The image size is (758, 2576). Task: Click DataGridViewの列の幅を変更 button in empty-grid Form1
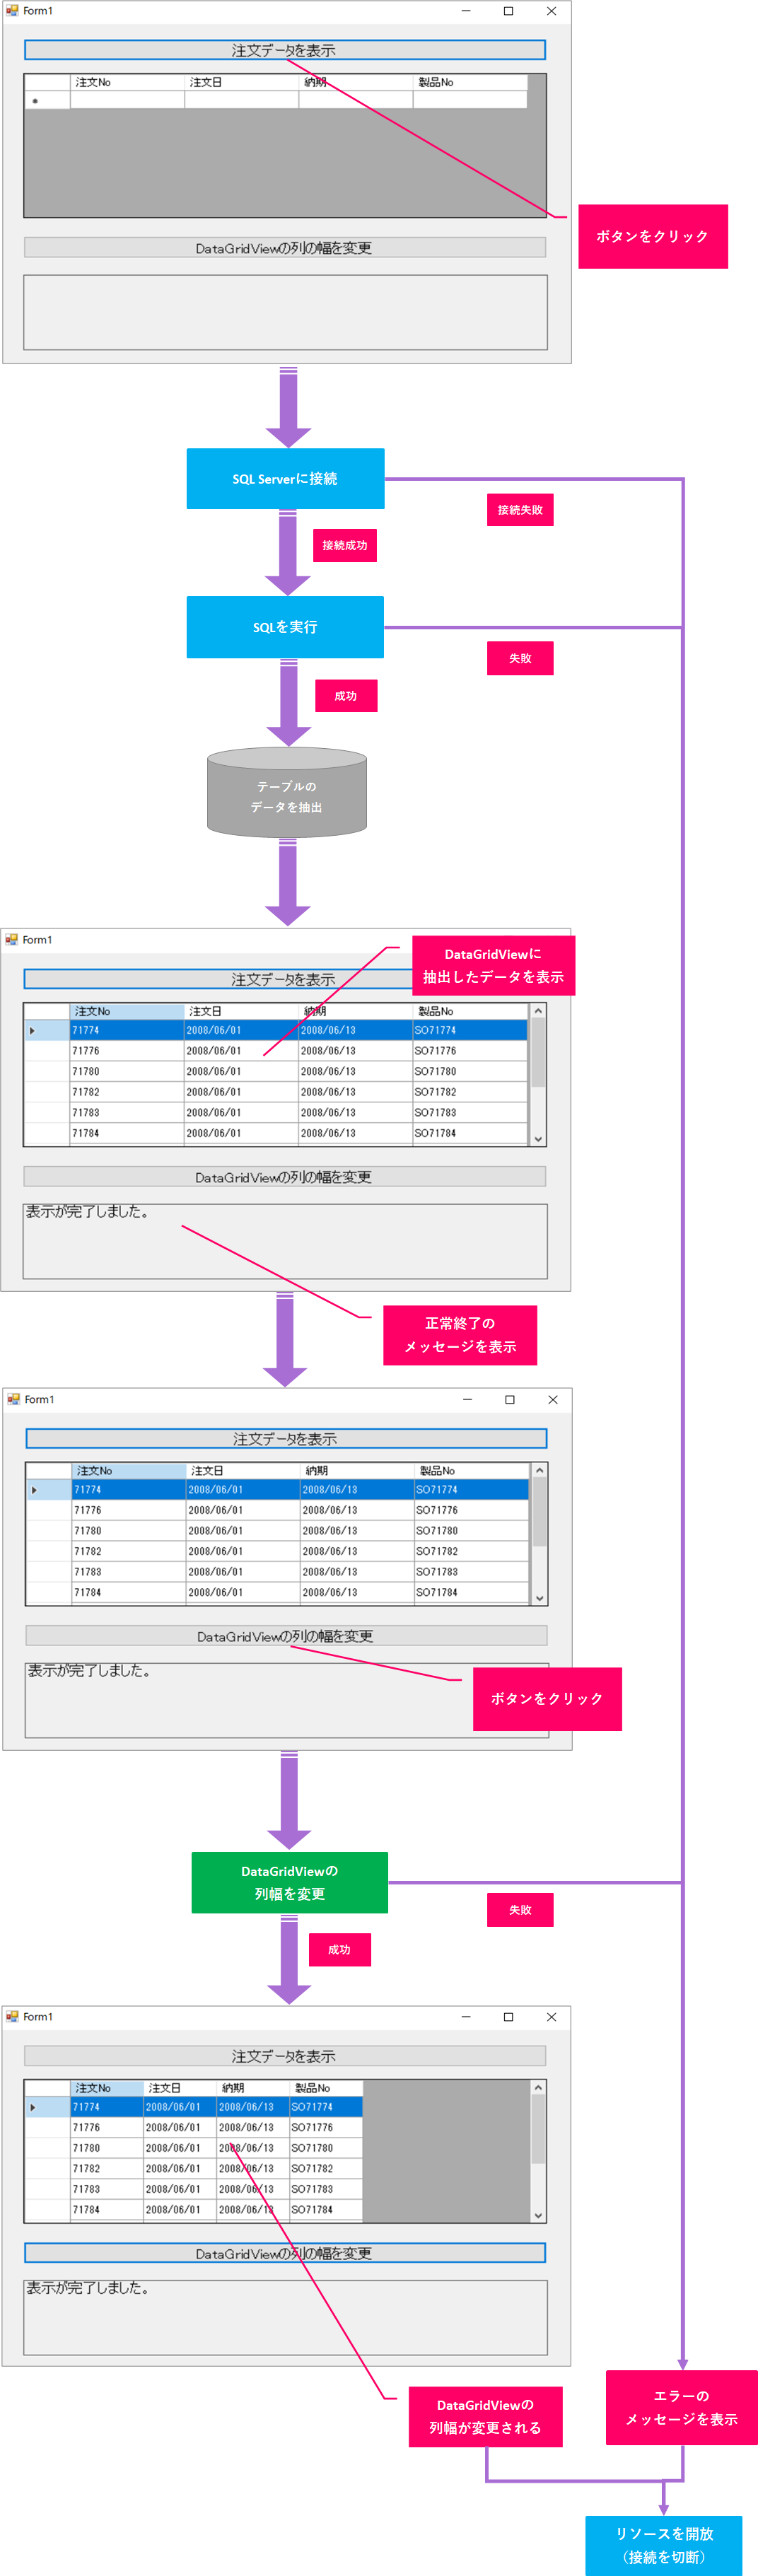point(285,247)
